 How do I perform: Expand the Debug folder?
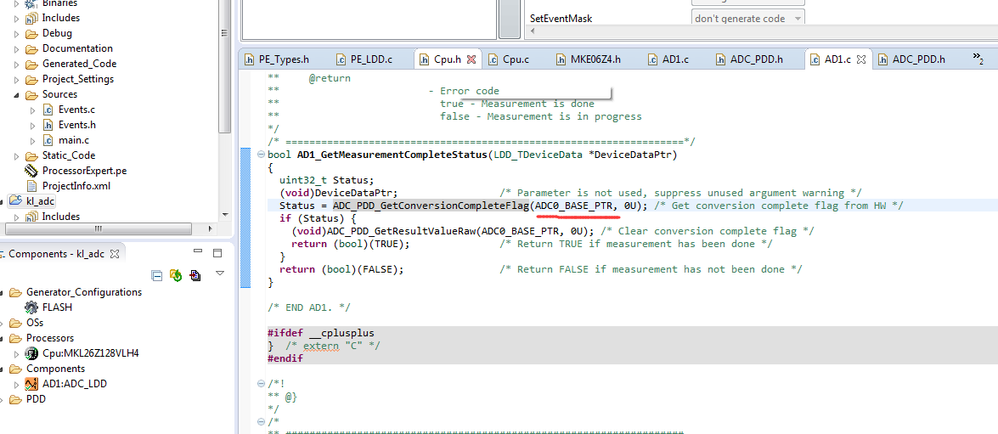17,33
